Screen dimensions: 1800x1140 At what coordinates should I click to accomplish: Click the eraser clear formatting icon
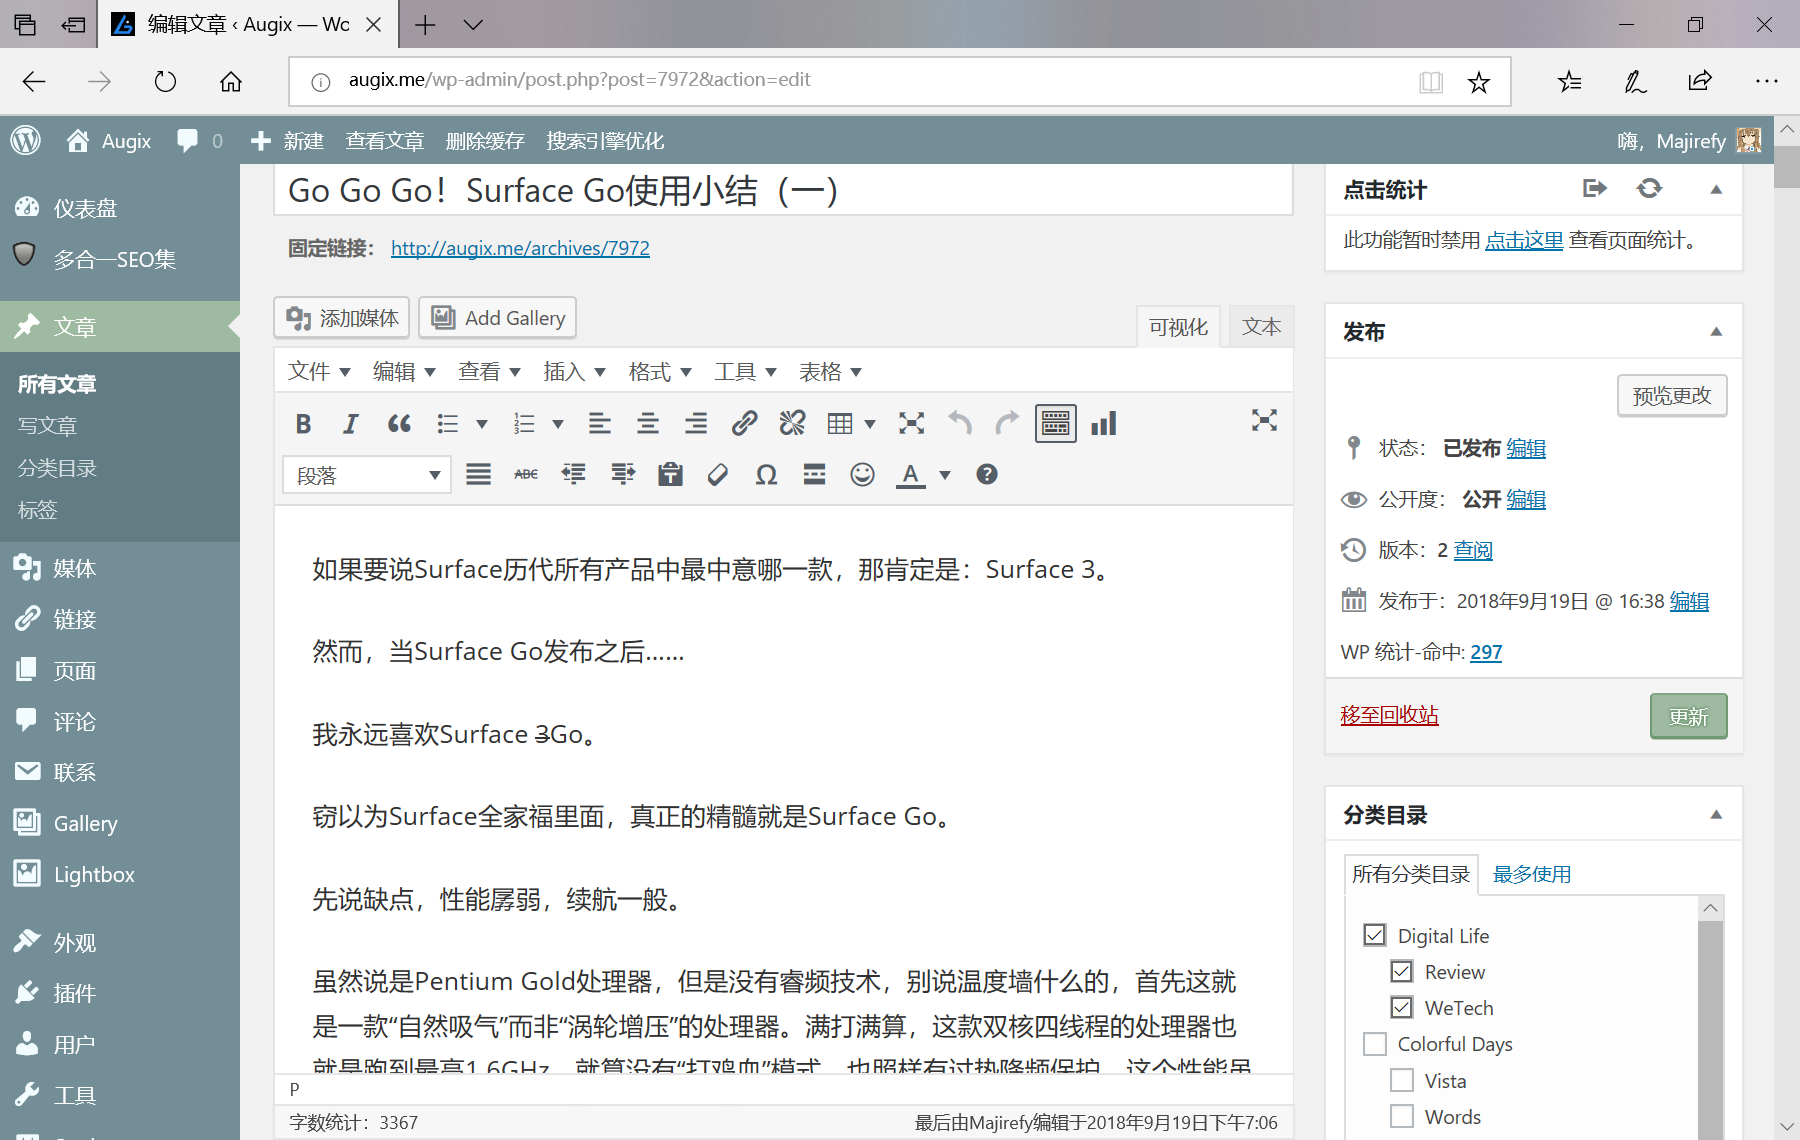tap(717, 475)
